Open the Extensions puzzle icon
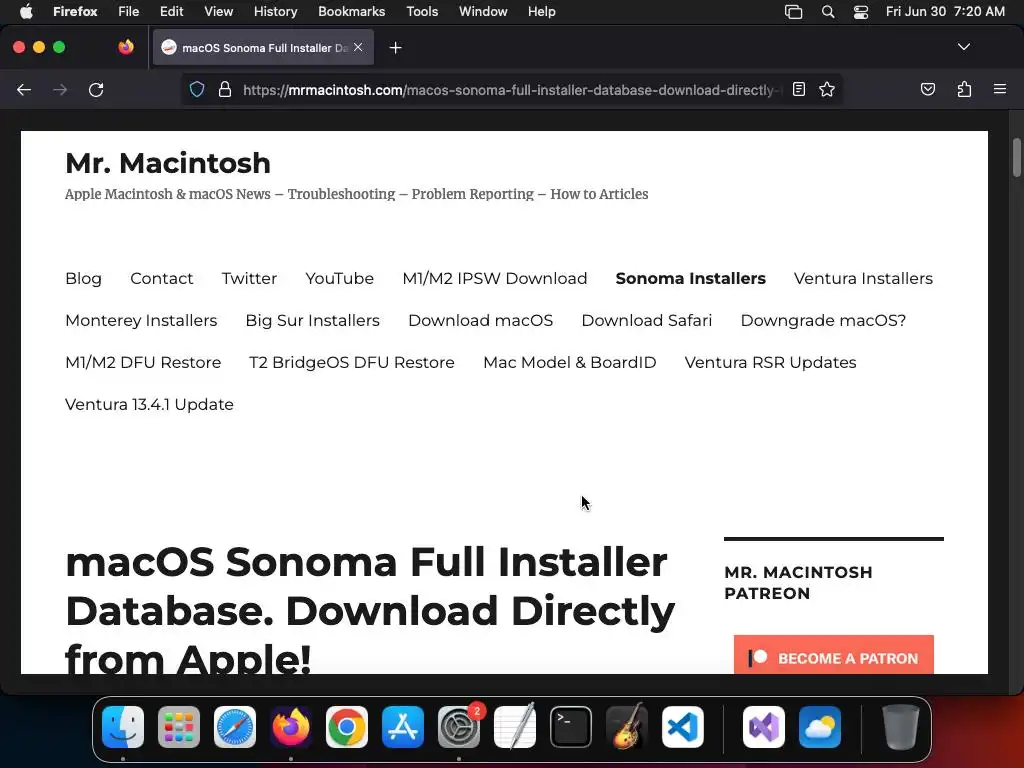 [x=964, y=89]
